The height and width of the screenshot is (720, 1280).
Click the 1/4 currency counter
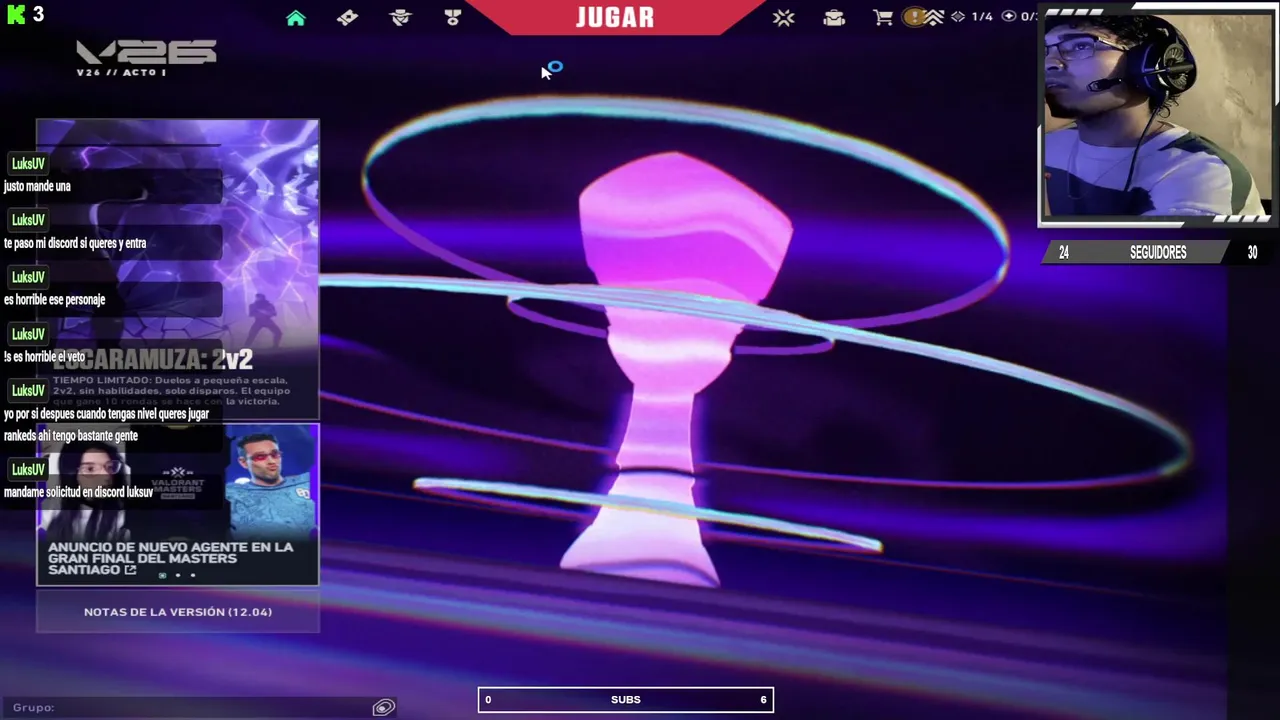click(x=972, y=17)
